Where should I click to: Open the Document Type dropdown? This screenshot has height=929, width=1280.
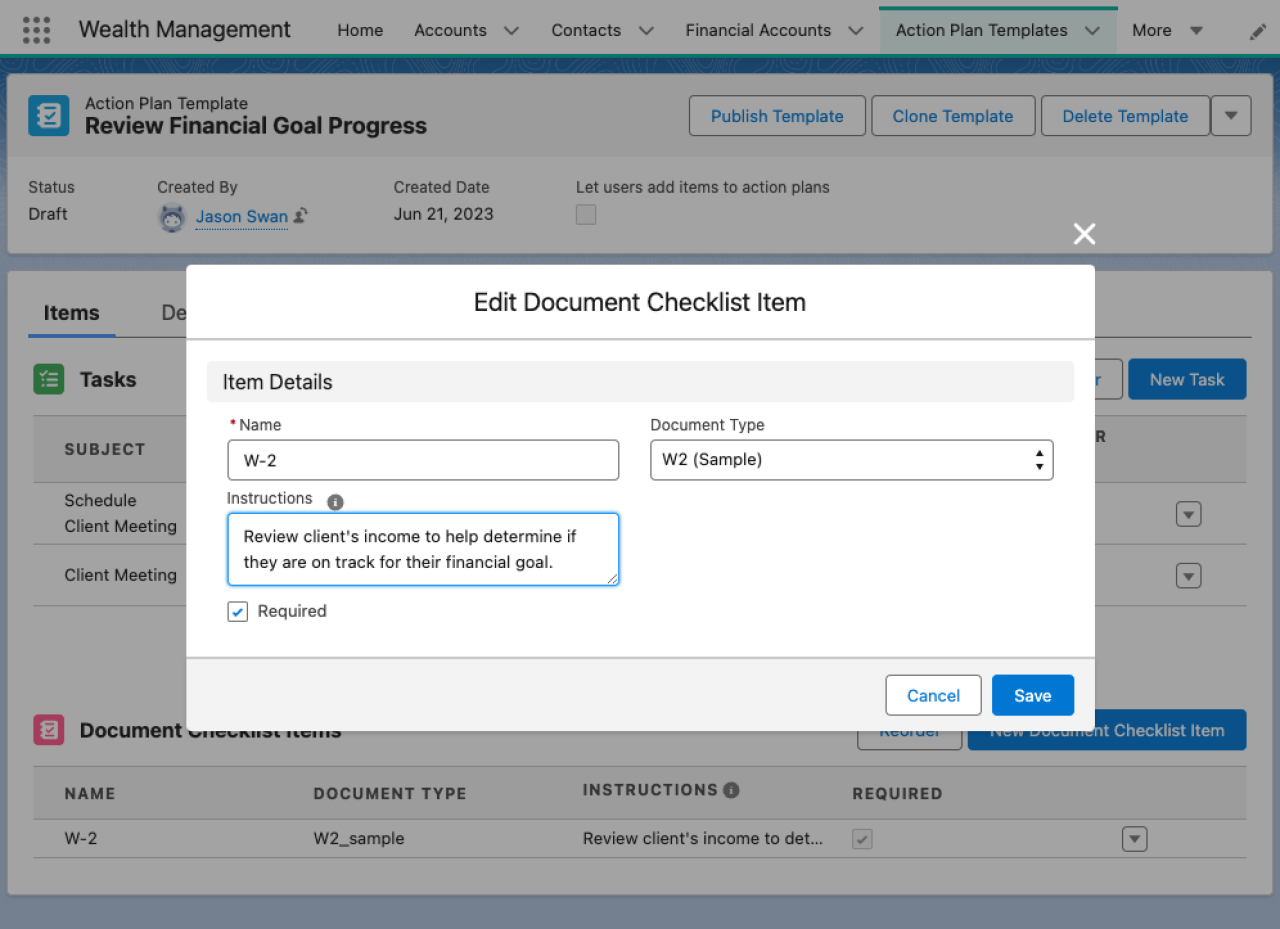click(852, 460)
